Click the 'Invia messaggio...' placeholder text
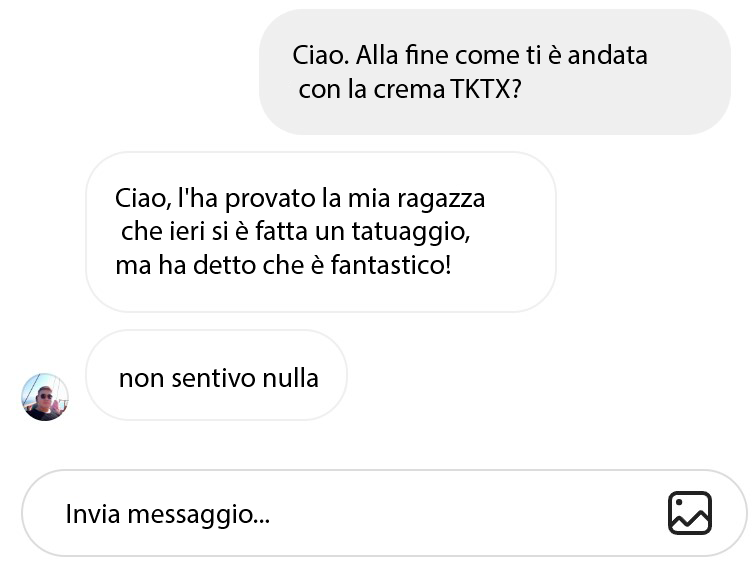This screenshot has width=755, height=564. (x=168, y=514)
